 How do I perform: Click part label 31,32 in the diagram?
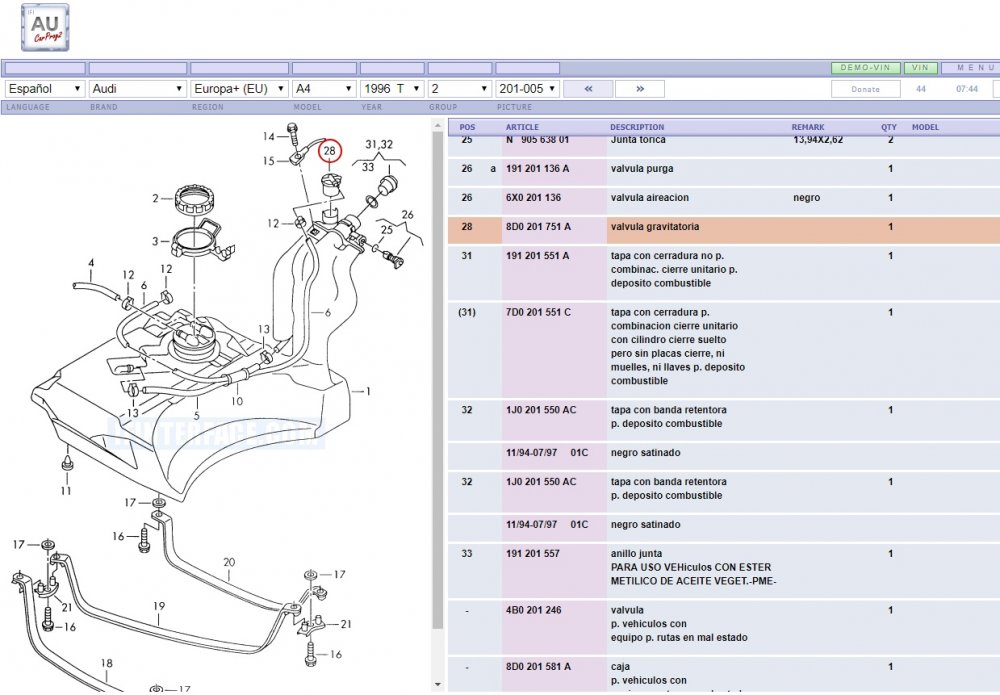point(379,145)
